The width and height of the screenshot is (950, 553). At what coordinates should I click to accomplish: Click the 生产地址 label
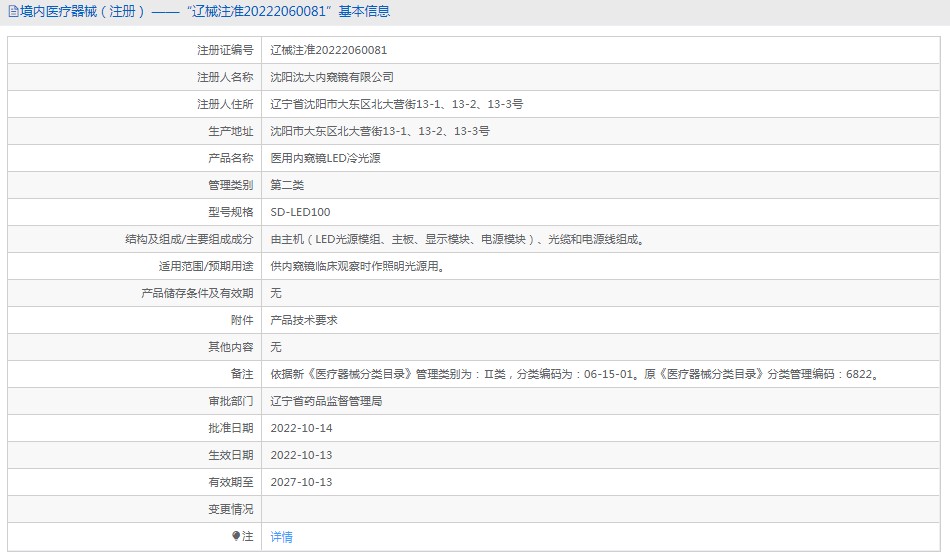[x=231, y=131]
